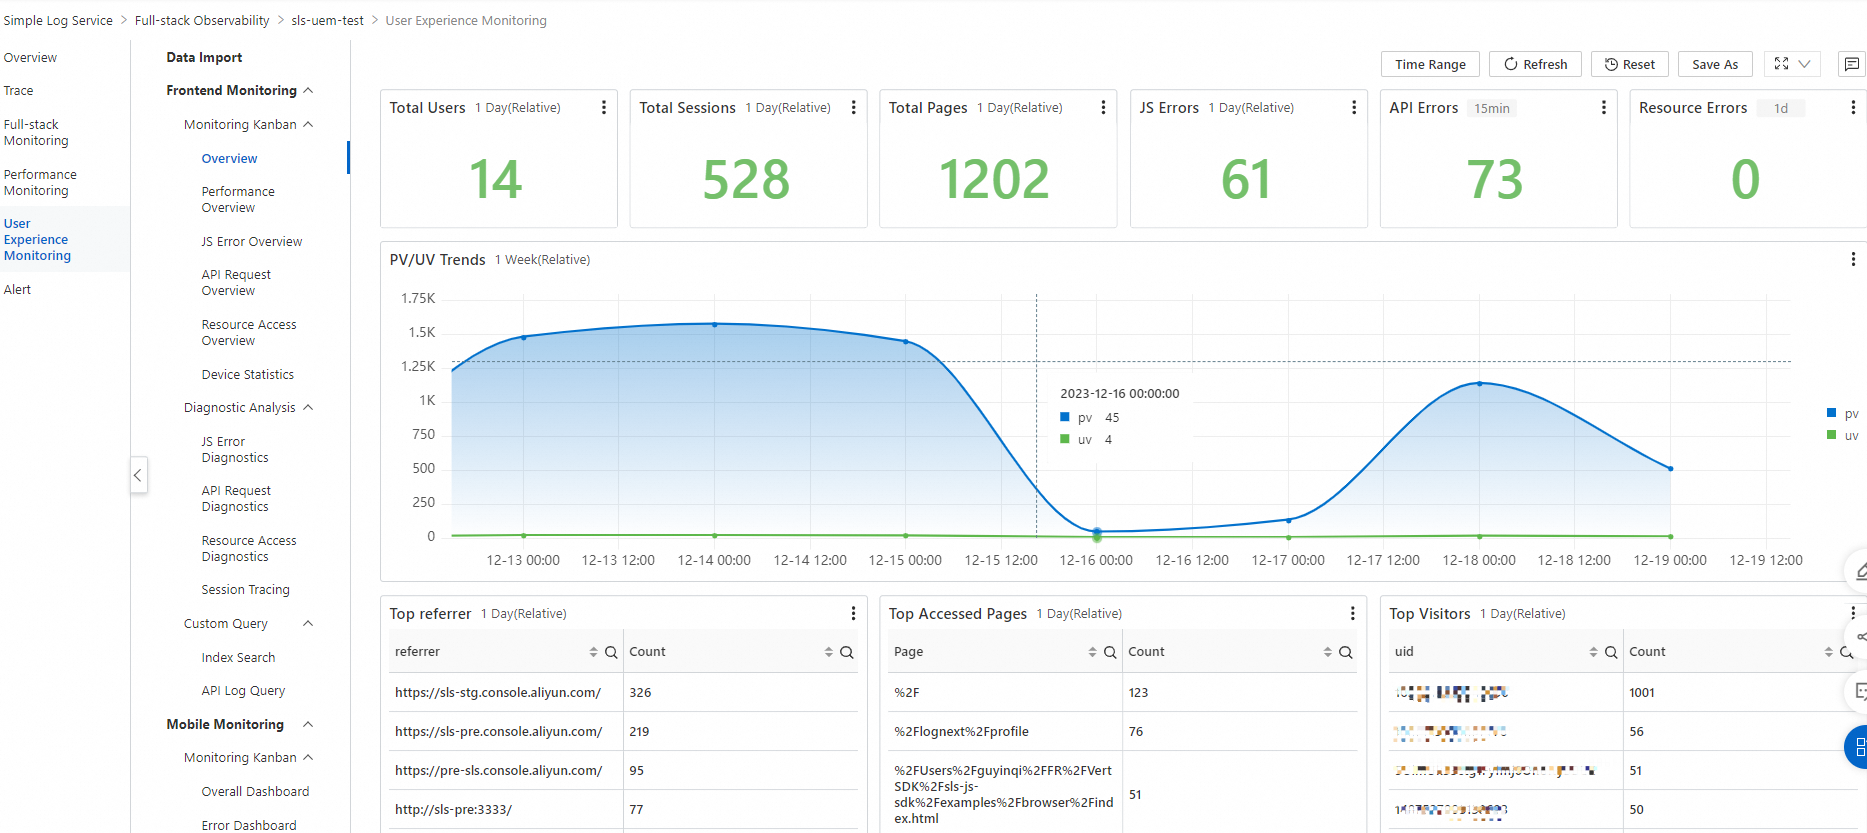Image resolution: width=1867 pixels, height=833 pixels.
Task: Search in the referrer column
Action: pos(611,652)
